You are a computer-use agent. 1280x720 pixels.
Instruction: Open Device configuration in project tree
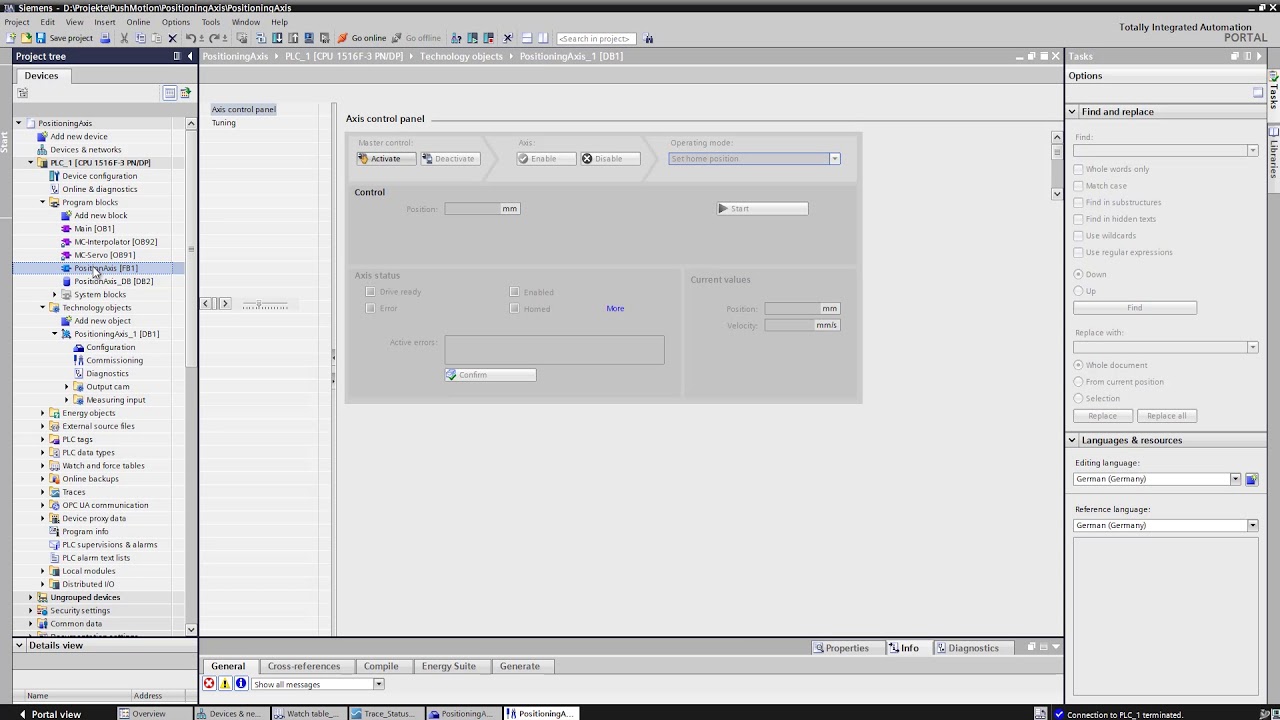(x=99, y=176)
